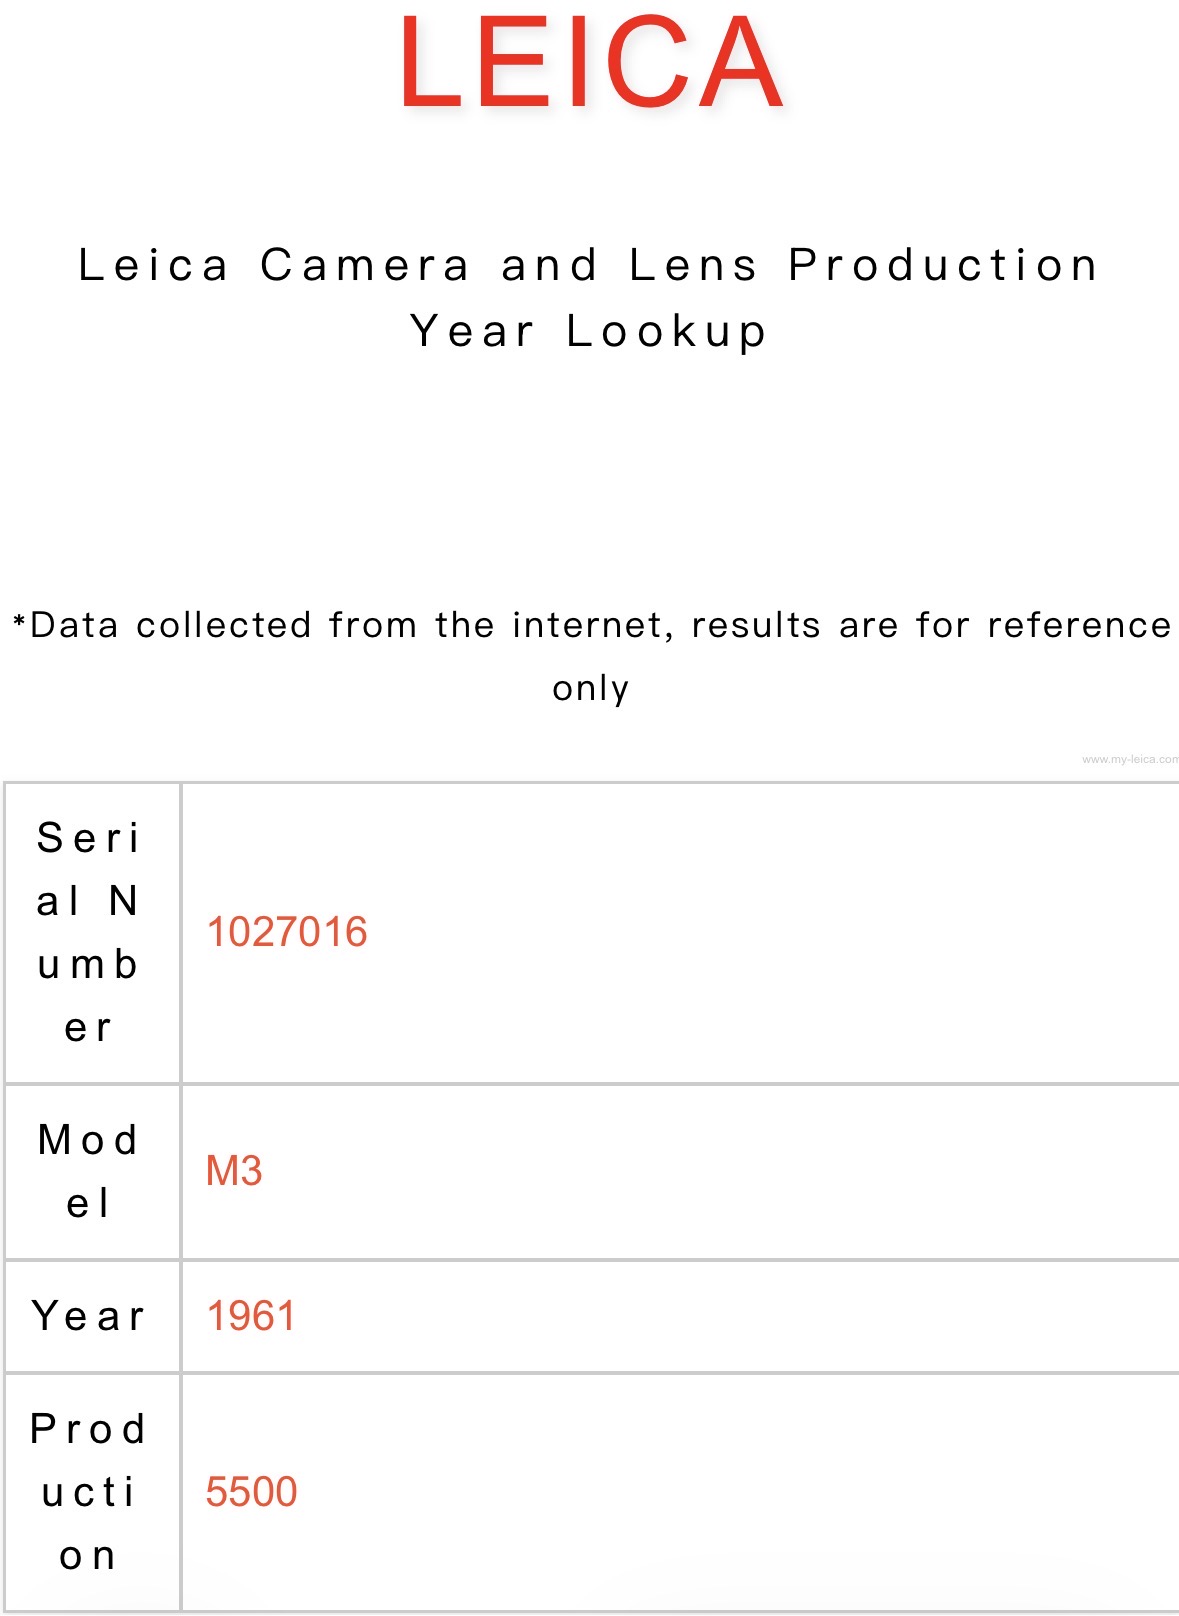
Task: Select the production value 5500
Action: point(251,1491)
